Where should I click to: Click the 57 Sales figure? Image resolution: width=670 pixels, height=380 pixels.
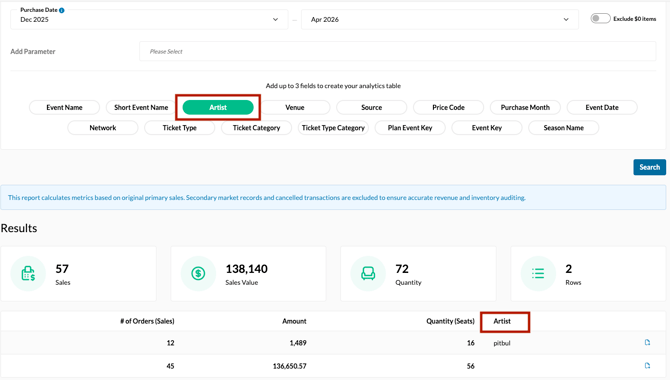click(62, 269)
